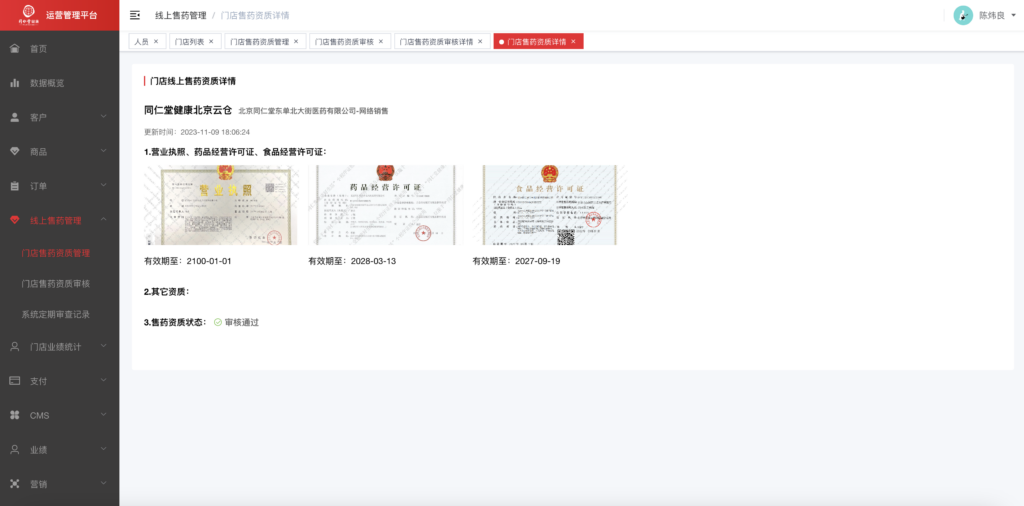This screenshot has height=506, width=1024.
Task: Expand the 商品 menu chevron
Action: (x=104, y=151)
